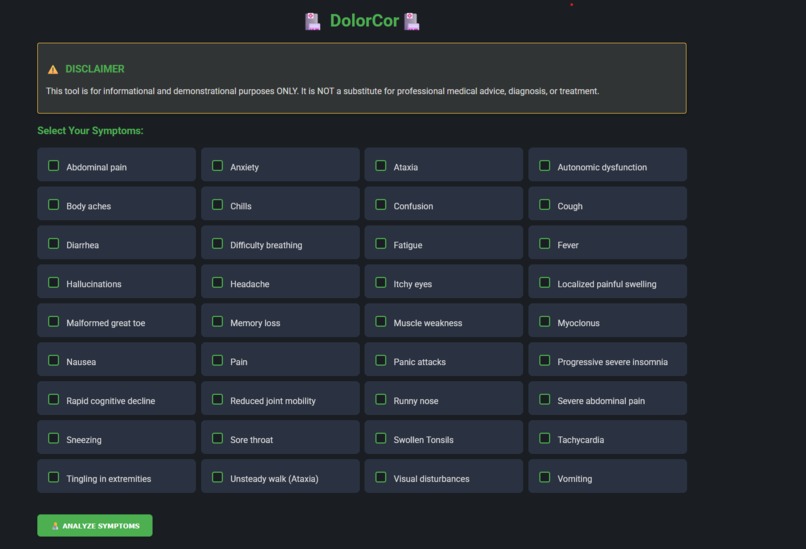Check the Headache checkbox

pyautogui.click(x=217, y=282)
